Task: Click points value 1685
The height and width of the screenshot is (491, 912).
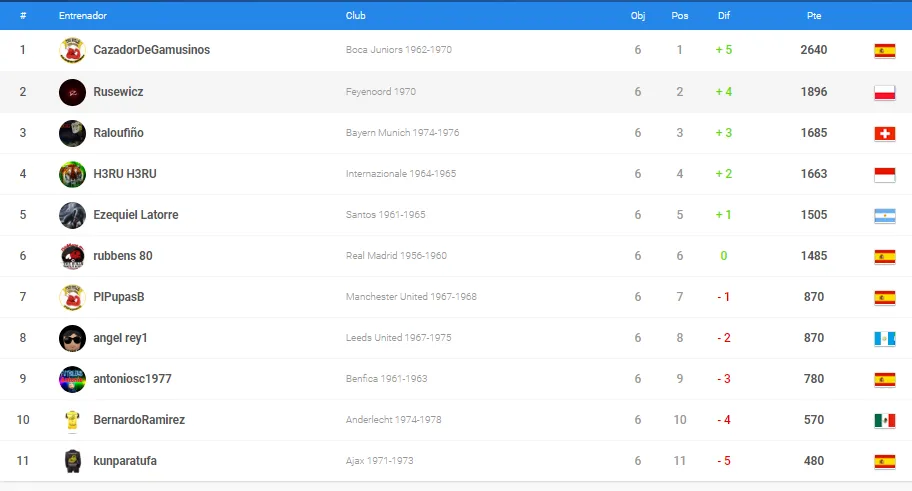Action: tap(814, 133)
